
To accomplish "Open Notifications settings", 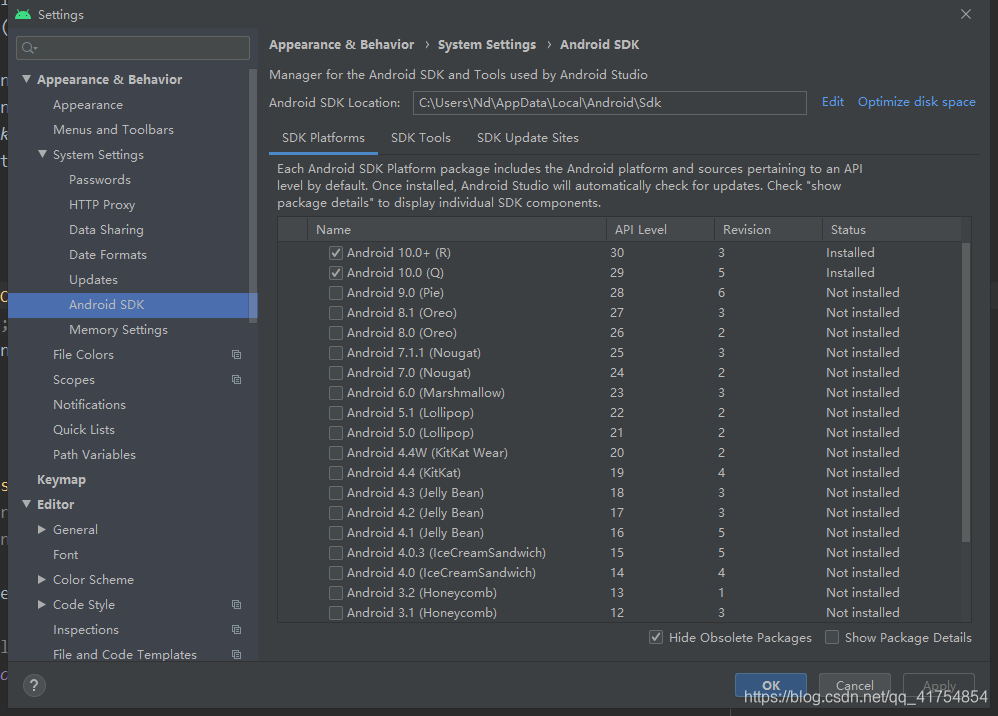I will point(89,405).
